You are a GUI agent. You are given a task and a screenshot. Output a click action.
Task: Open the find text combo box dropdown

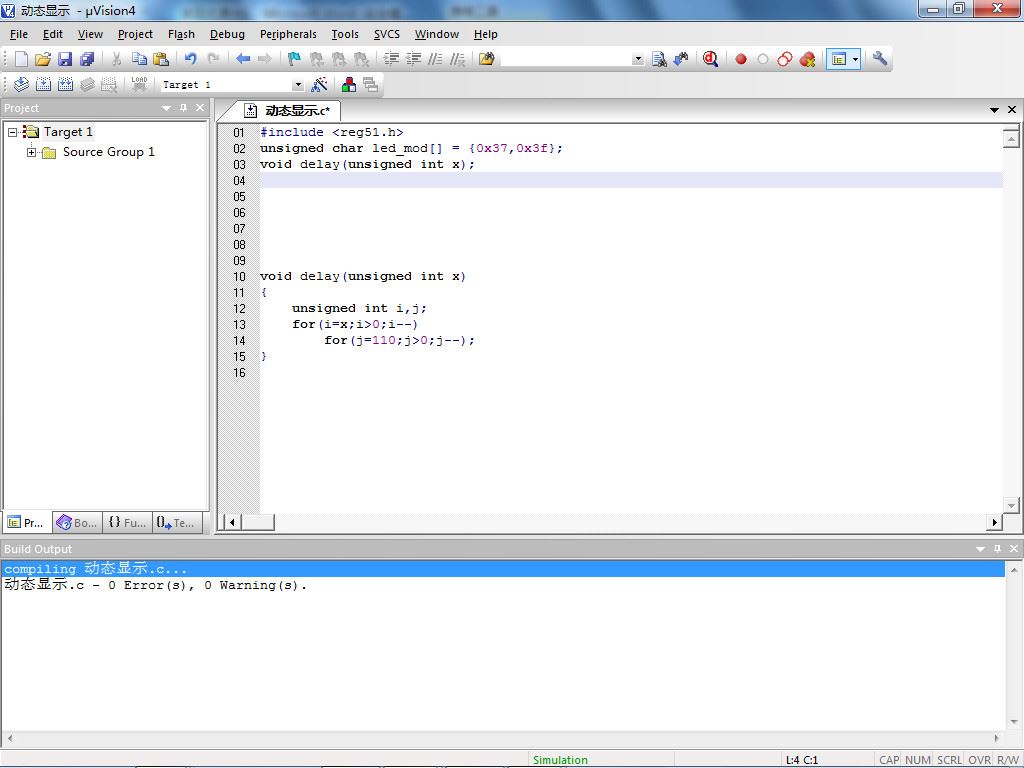[x=638, y=59]
